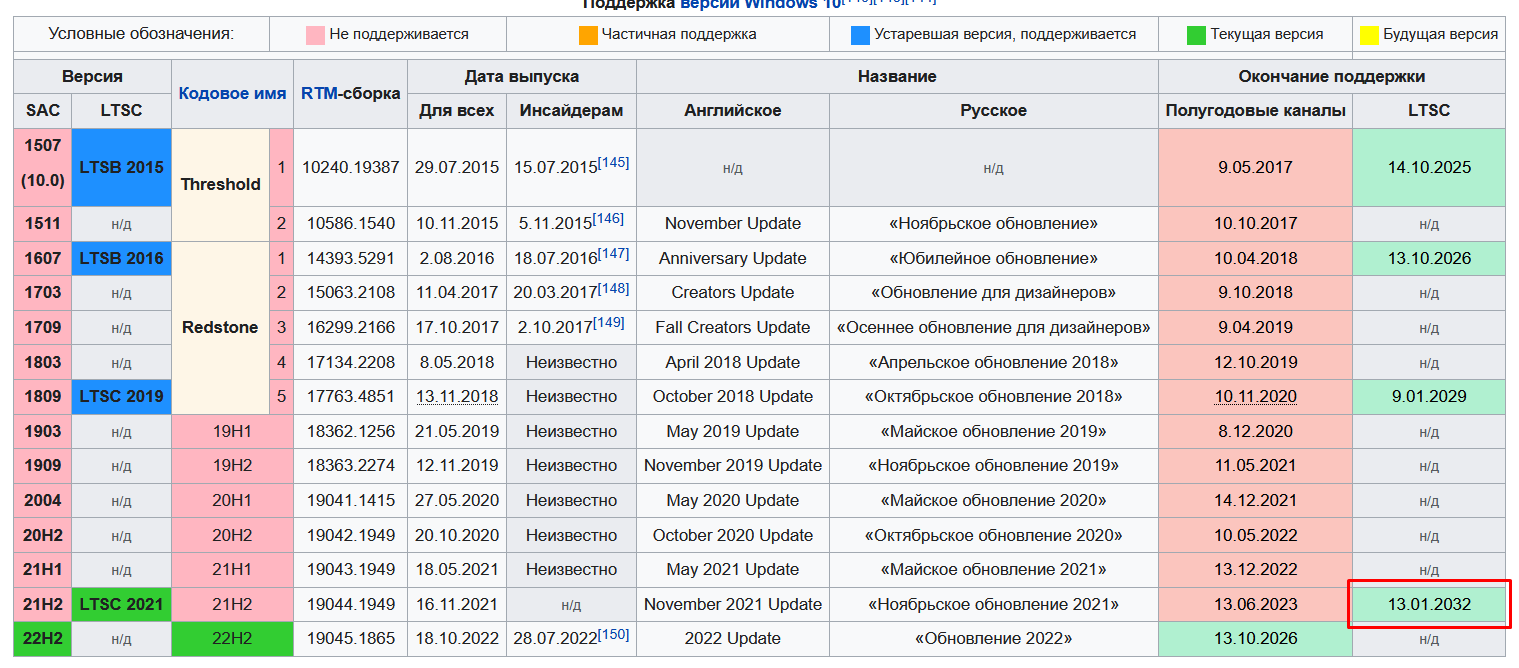The height and width of the screenshot is (668, 1519).
Task: Click underlined release date 13.11.2018
Action: click(x=457, y=396)
